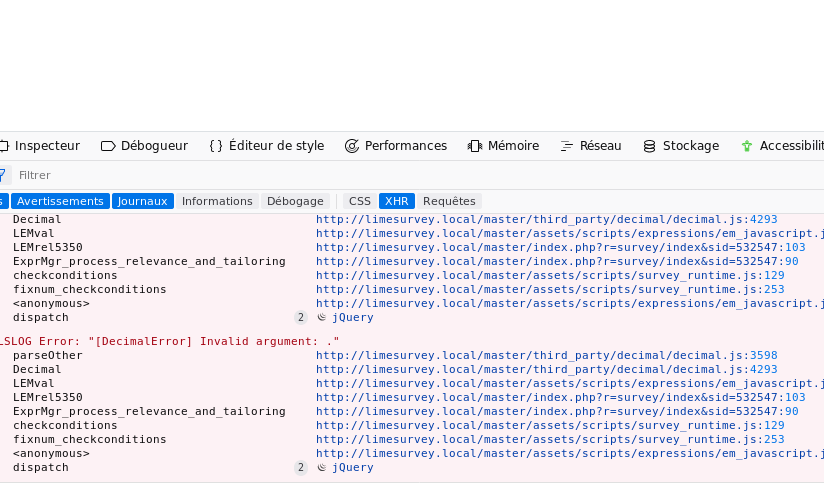Enable the Requêtes filter
The height and width of the screenshot is (484, 824).
pyautogui.click(x=449, y=201)
